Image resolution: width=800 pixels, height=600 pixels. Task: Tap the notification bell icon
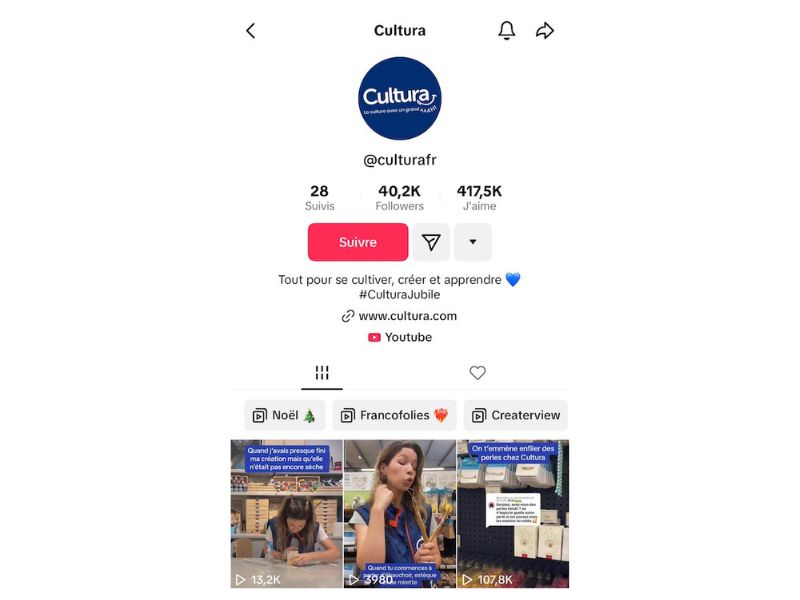pyautogui.click(x=507, y=31)
